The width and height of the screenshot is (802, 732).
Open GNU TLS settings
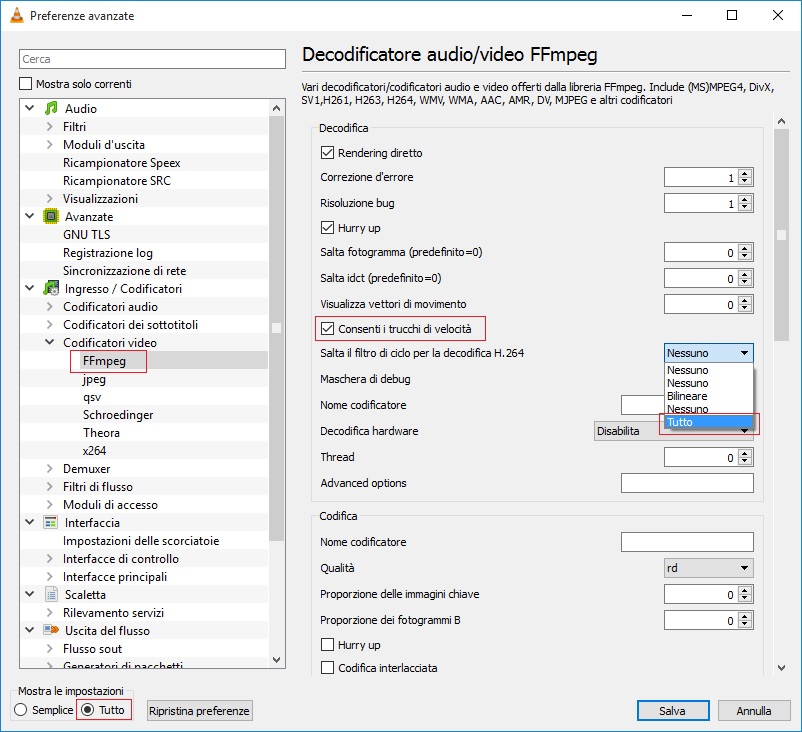[86, 234]
